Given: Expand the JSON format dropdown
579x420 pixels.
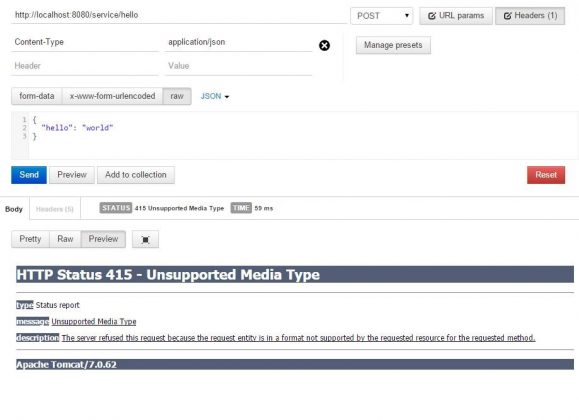Looking at the screenshot, I should pos(215,96).
